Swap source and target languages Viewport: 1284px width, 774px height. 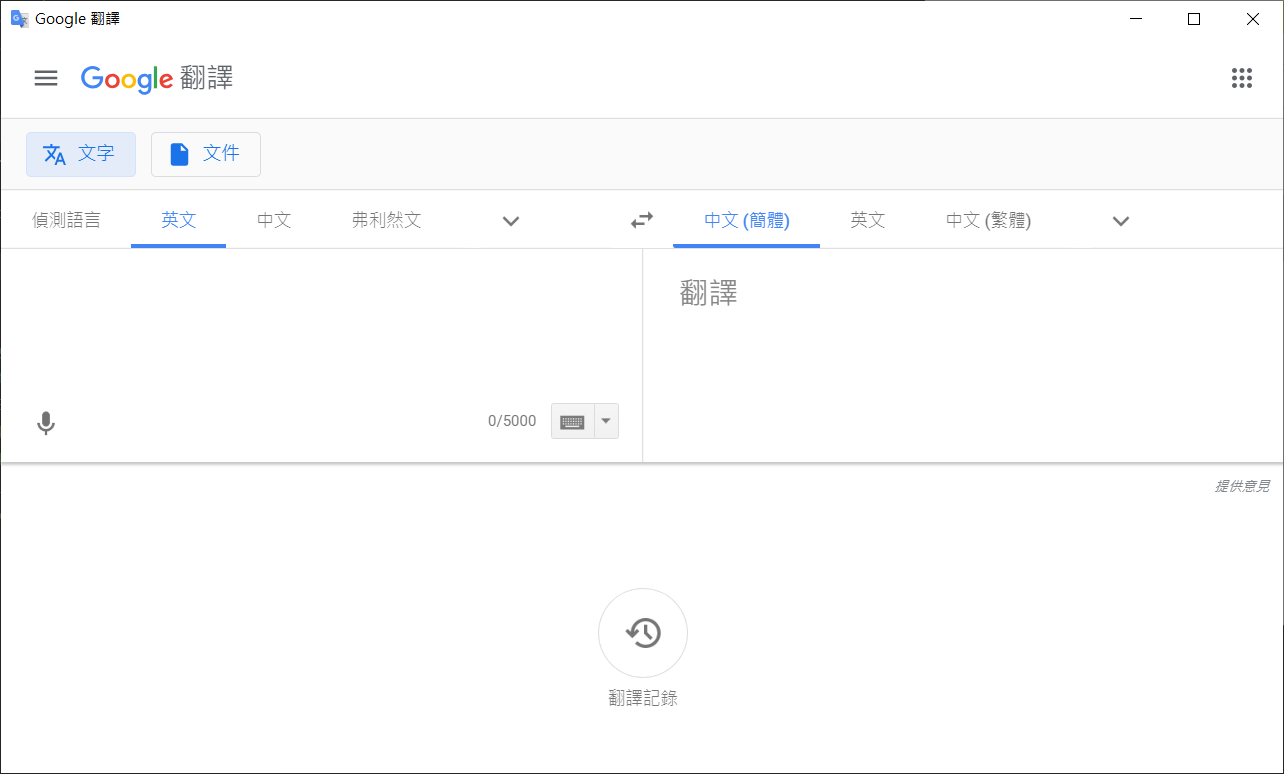coord(642,220)
